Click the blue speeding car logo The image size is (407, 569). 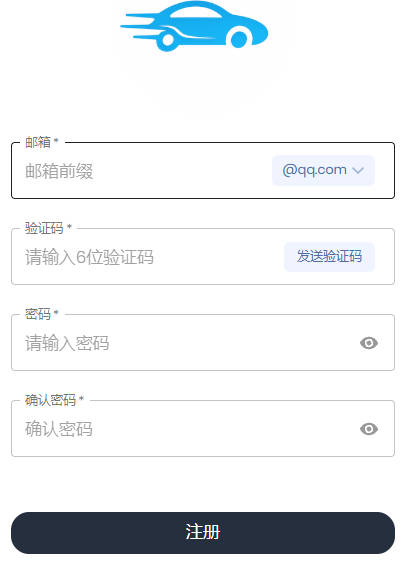194,26
